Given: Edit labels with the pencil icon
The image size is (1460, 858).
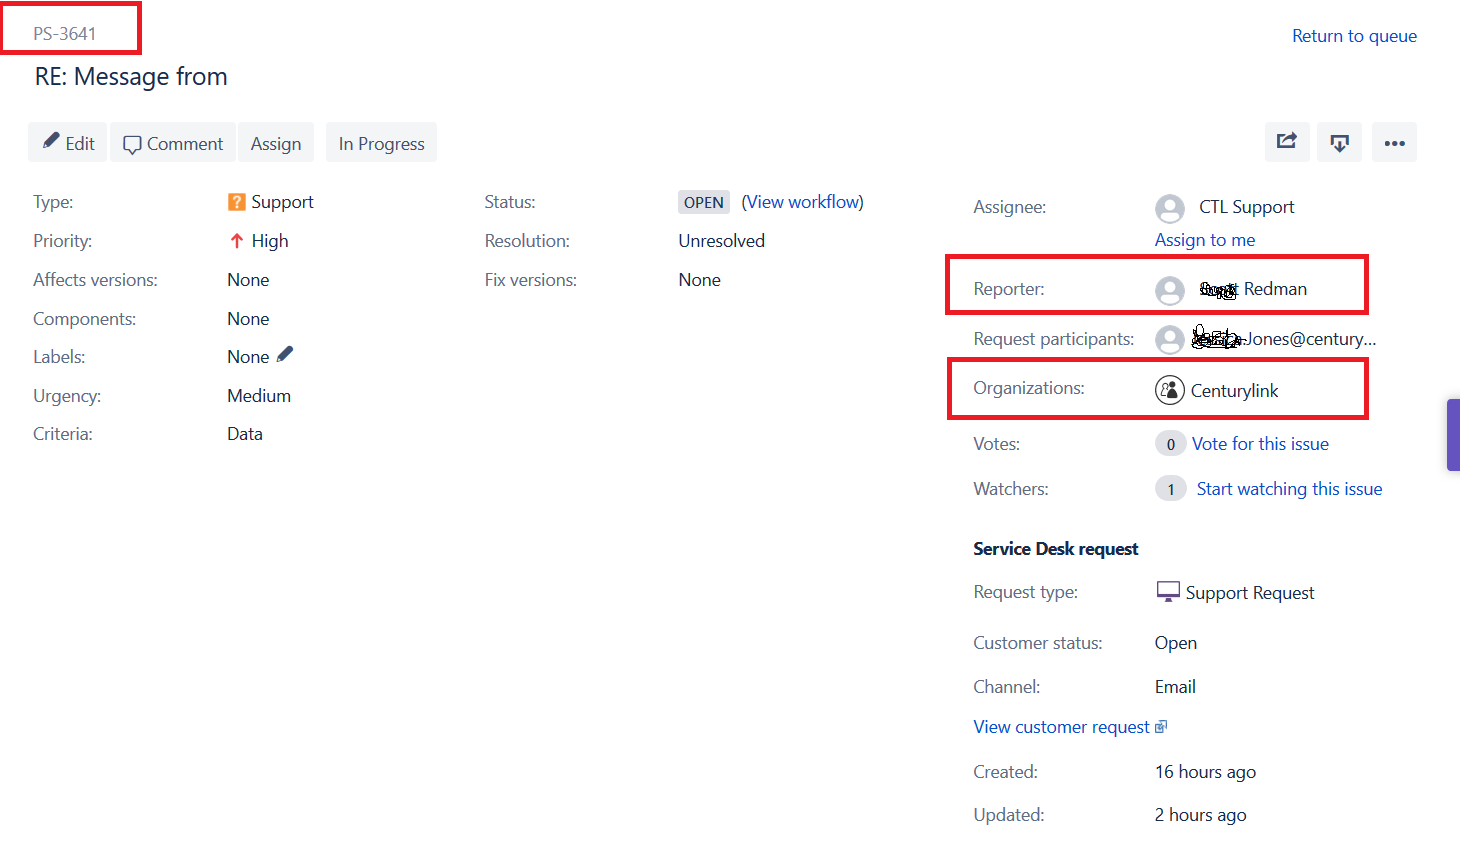Looking at the screenshot, I should [x=285, y=354].
